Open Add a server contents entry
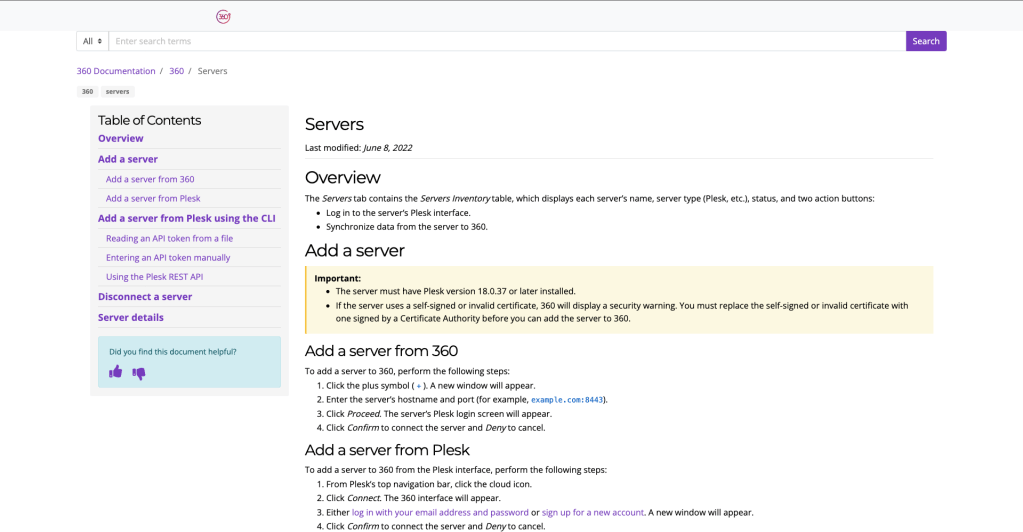Screen dimensions: 1023x532 [128, 159]
